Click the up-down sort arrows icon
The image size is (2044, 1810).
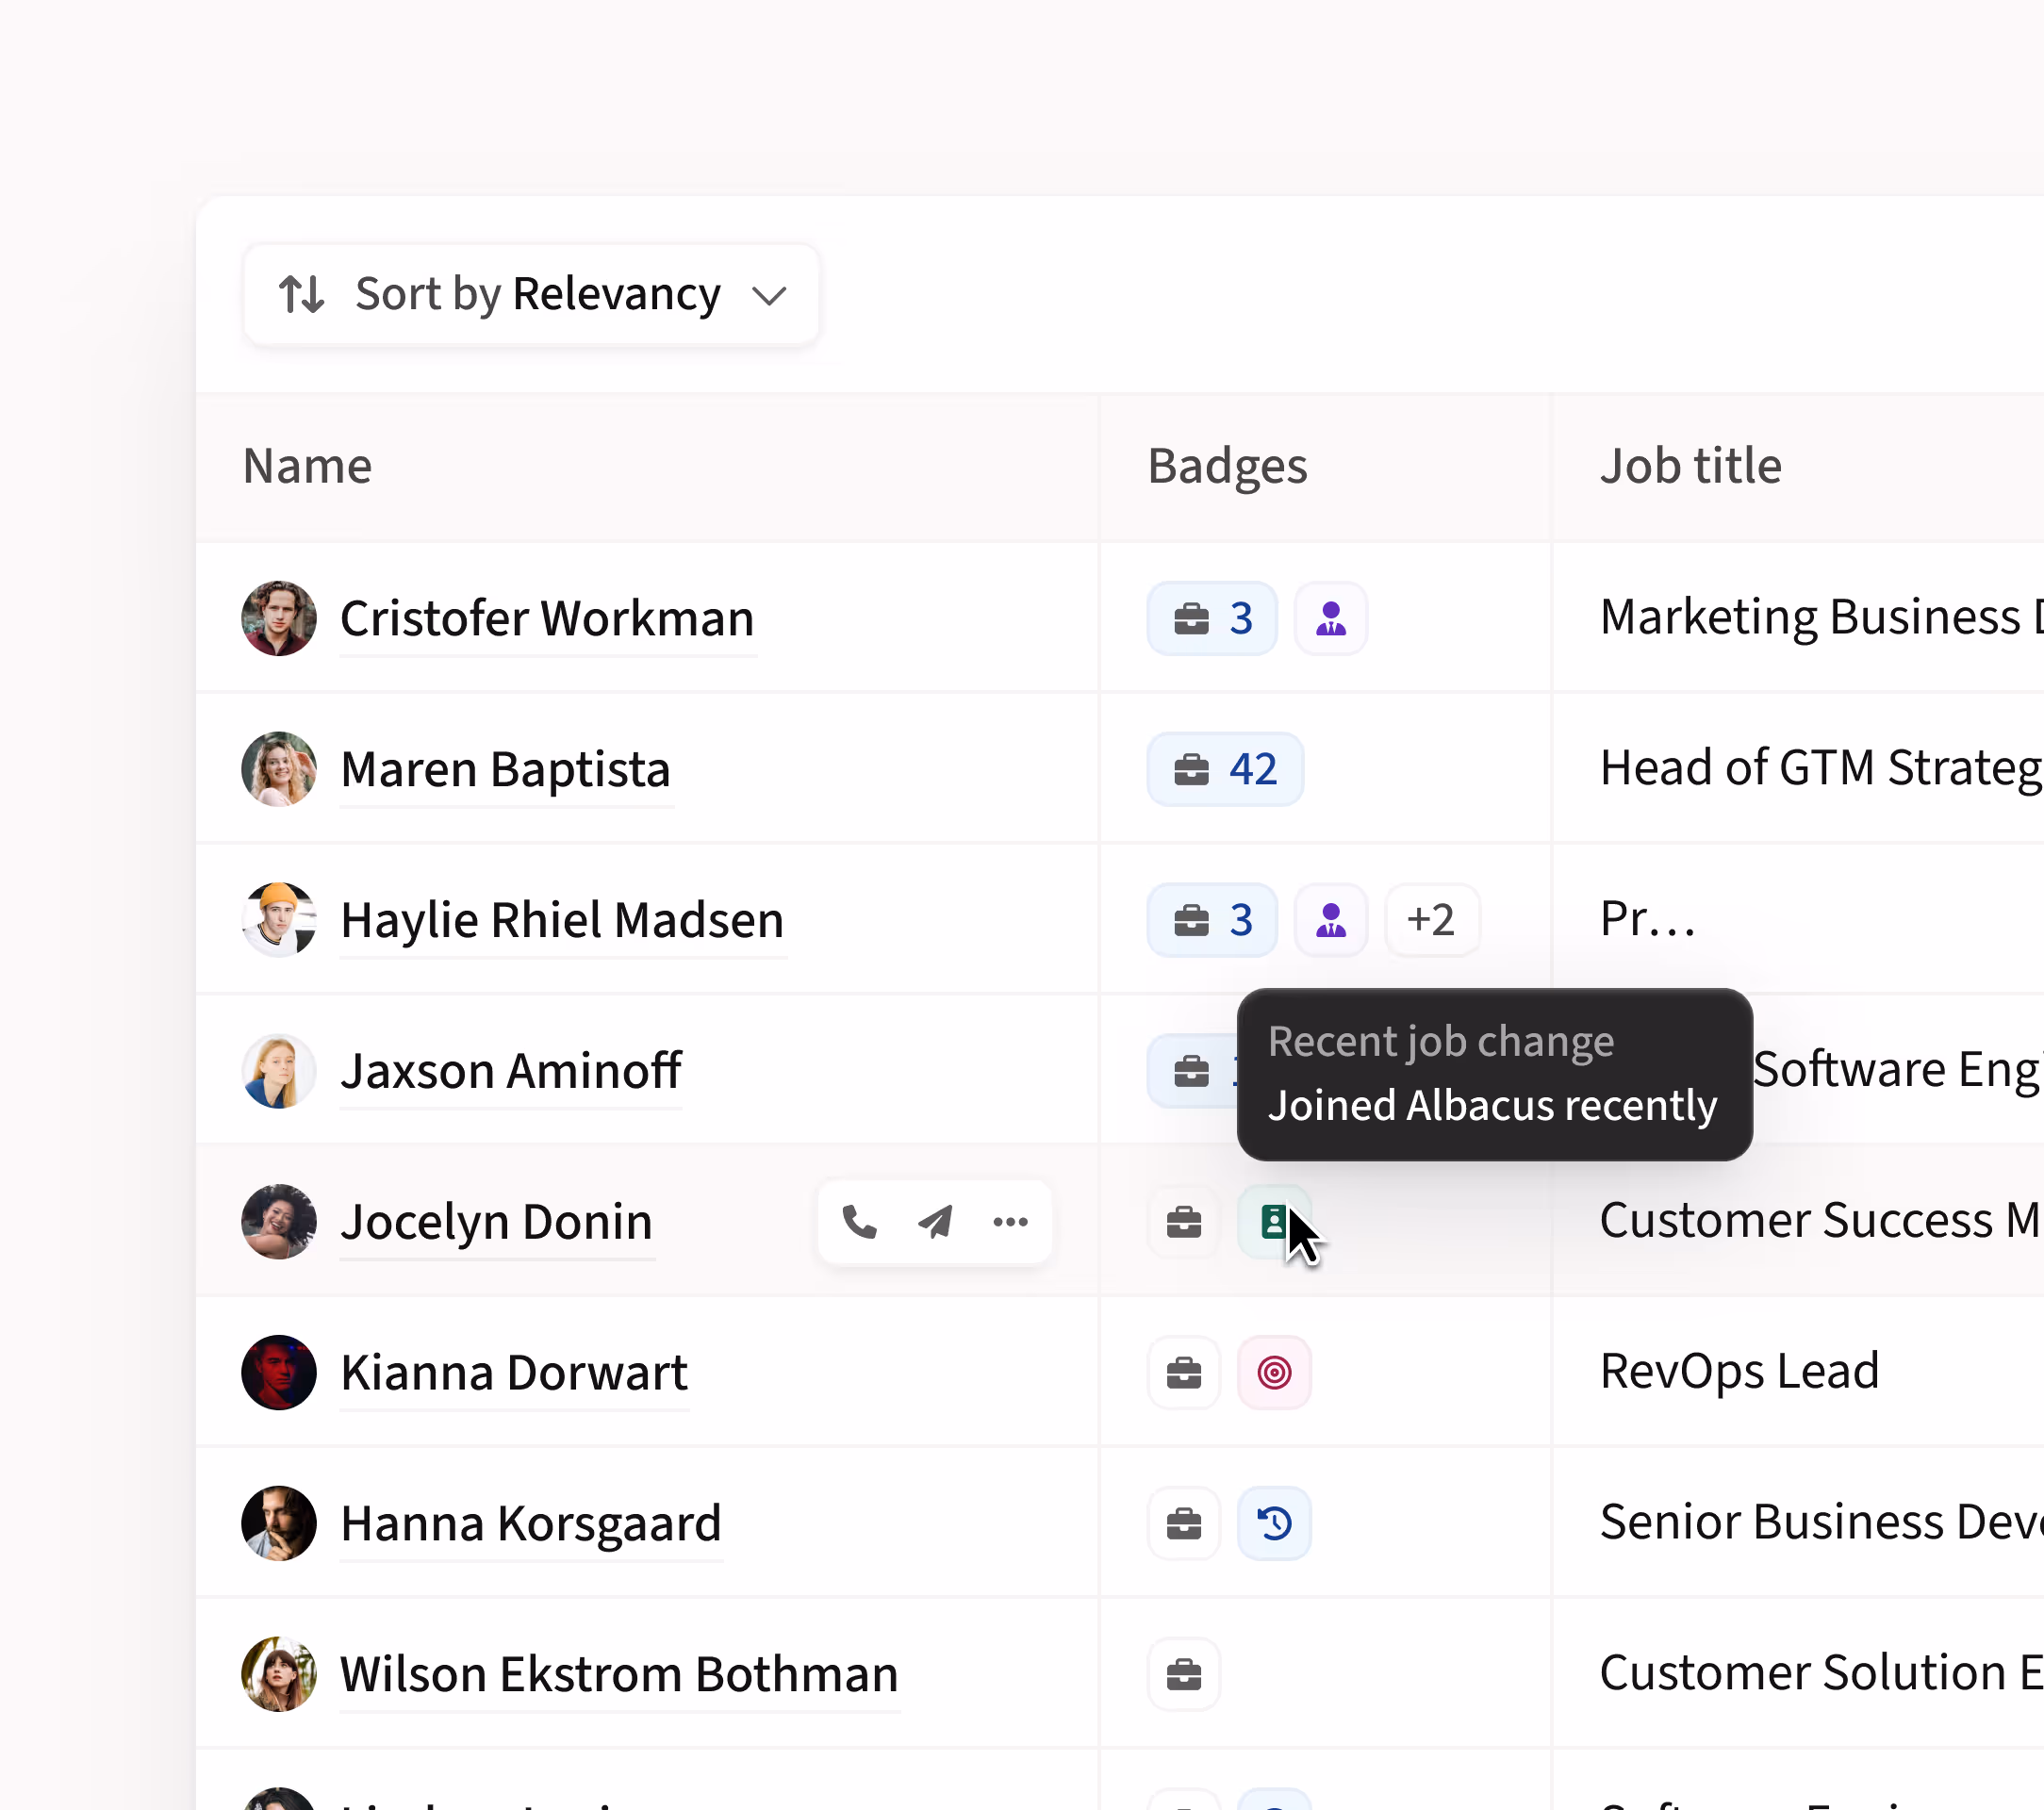click(301, 295)
